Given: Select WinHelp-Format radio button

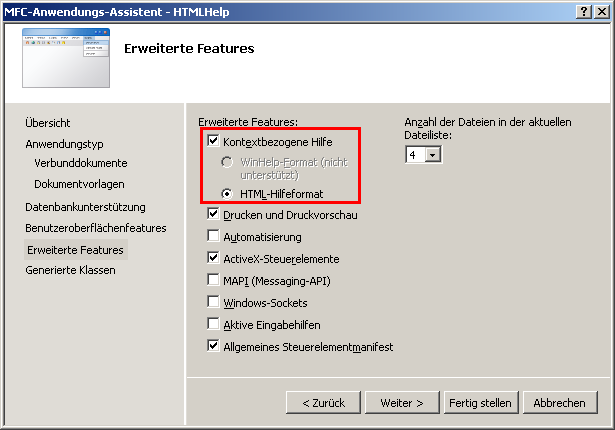Looking at the screenshot, I should pyautogui.click(x=227, y=162).
